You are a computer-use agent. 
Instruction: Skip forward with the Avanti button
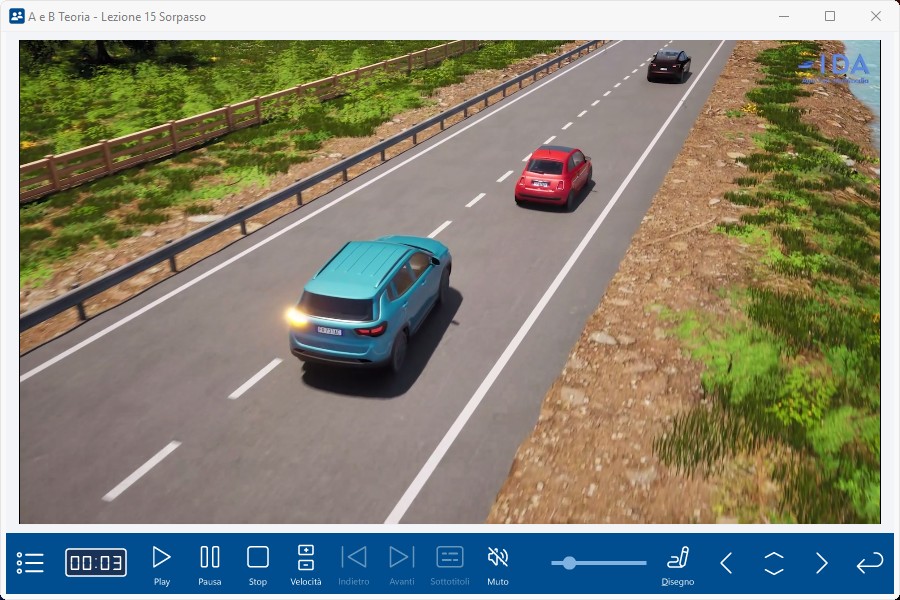[402, 564]
